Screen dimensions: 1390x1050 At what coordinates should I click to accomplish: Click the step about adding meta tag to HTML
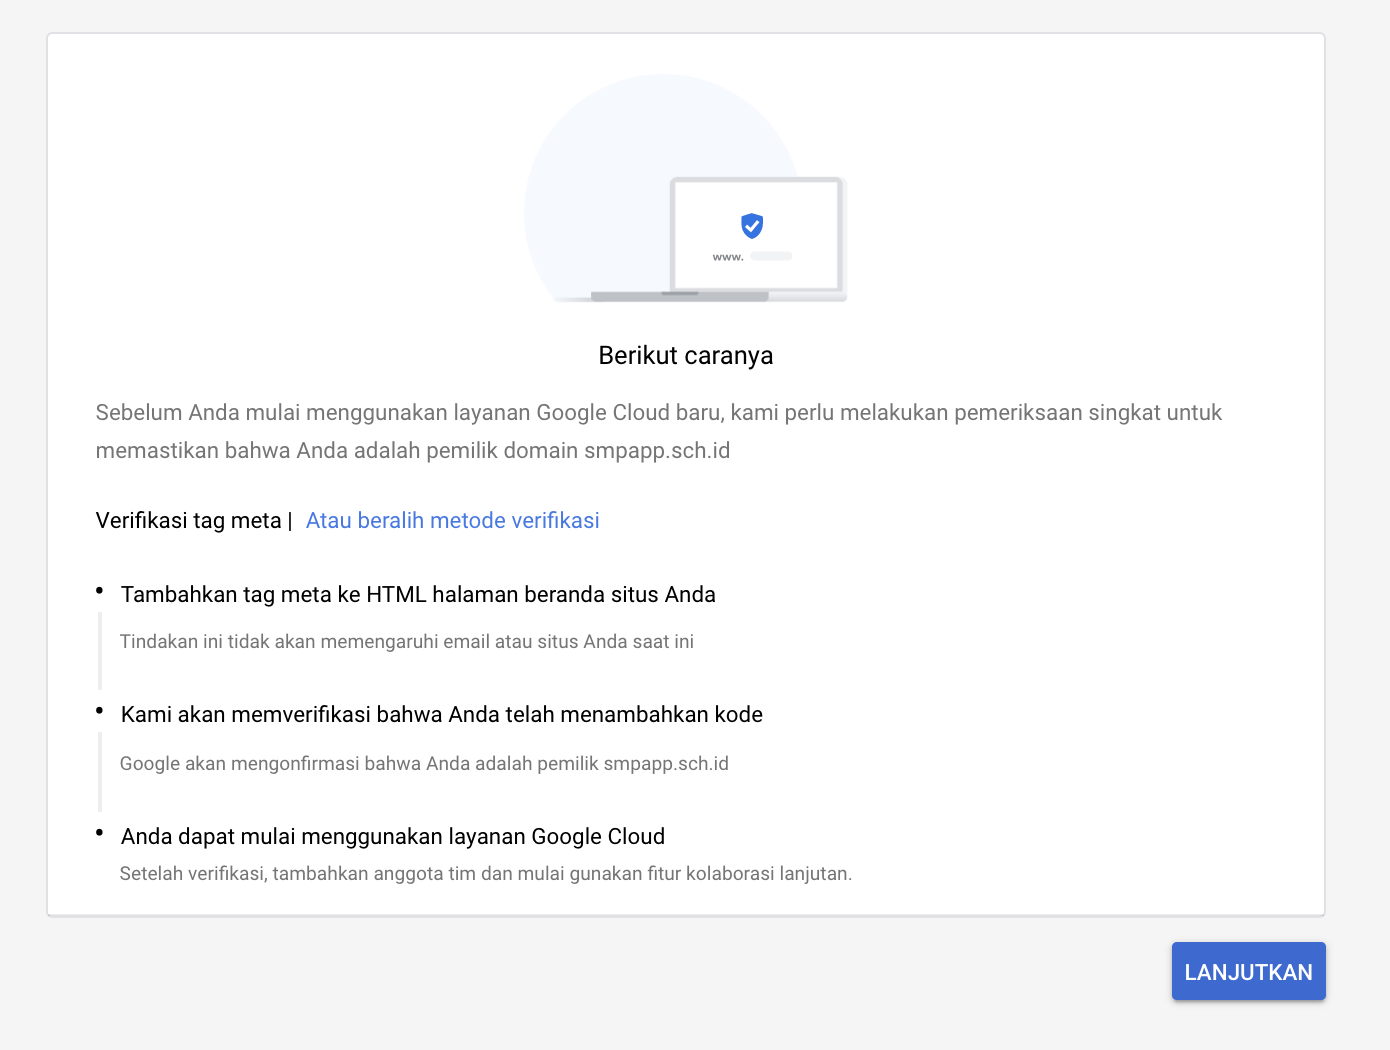(x=418, y=594)
